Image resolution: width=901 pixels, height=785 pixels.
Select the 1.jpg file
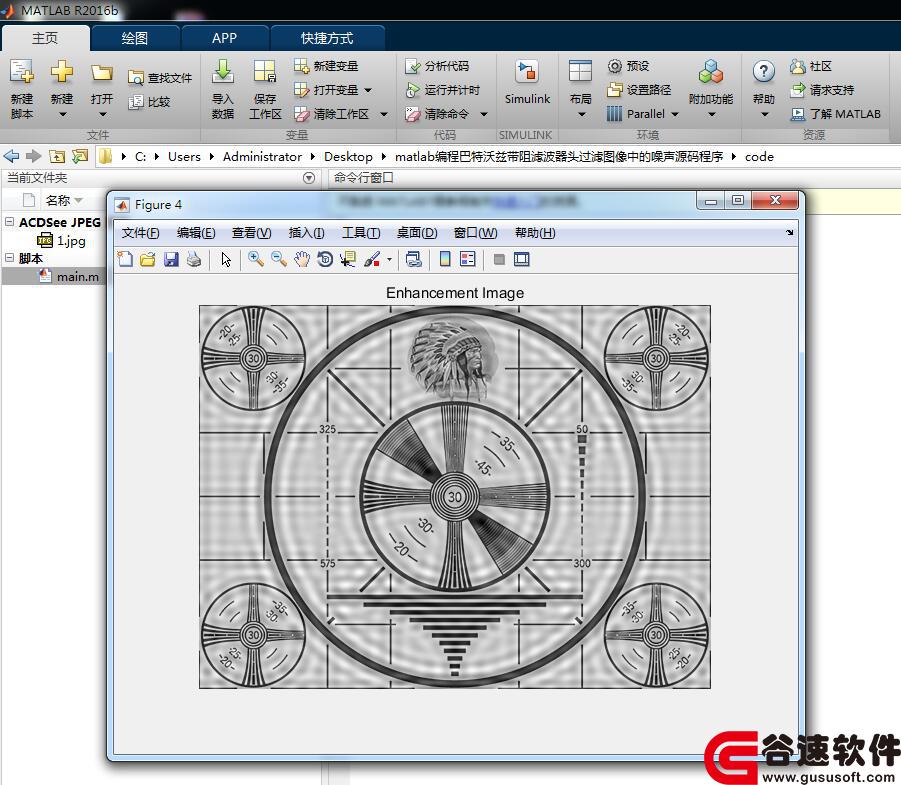[x=61, y=240]
